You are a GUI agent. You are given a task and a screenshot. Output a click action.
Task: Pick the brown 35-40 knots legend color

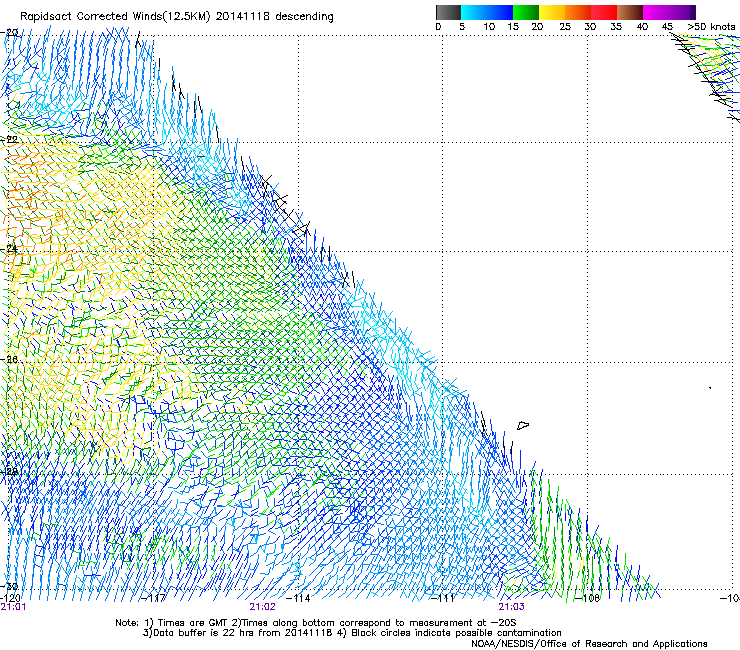click(630, 12)
